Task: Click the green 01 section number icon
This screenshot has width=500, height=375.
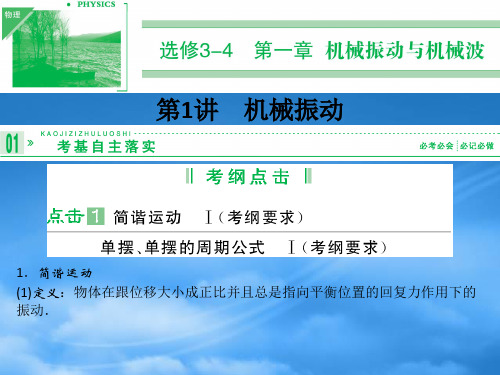Action: [x=12, y=143]
